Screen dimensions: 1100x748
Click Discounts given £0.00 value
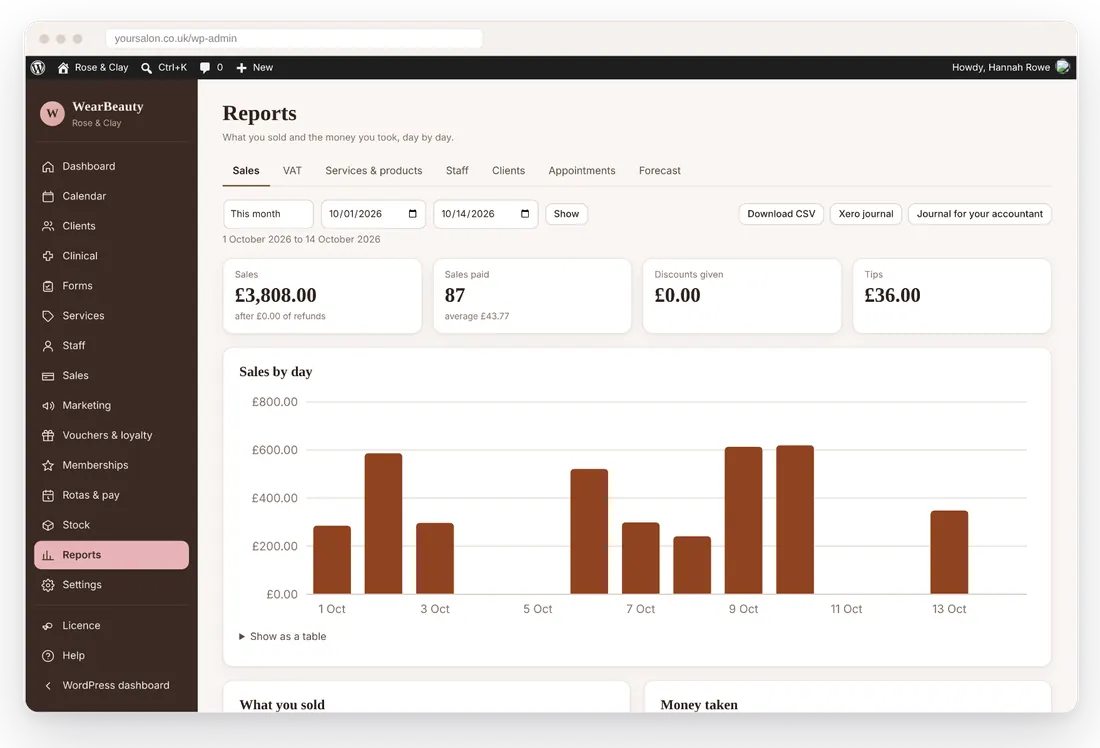pyautogui.click(x=677, y=295)
